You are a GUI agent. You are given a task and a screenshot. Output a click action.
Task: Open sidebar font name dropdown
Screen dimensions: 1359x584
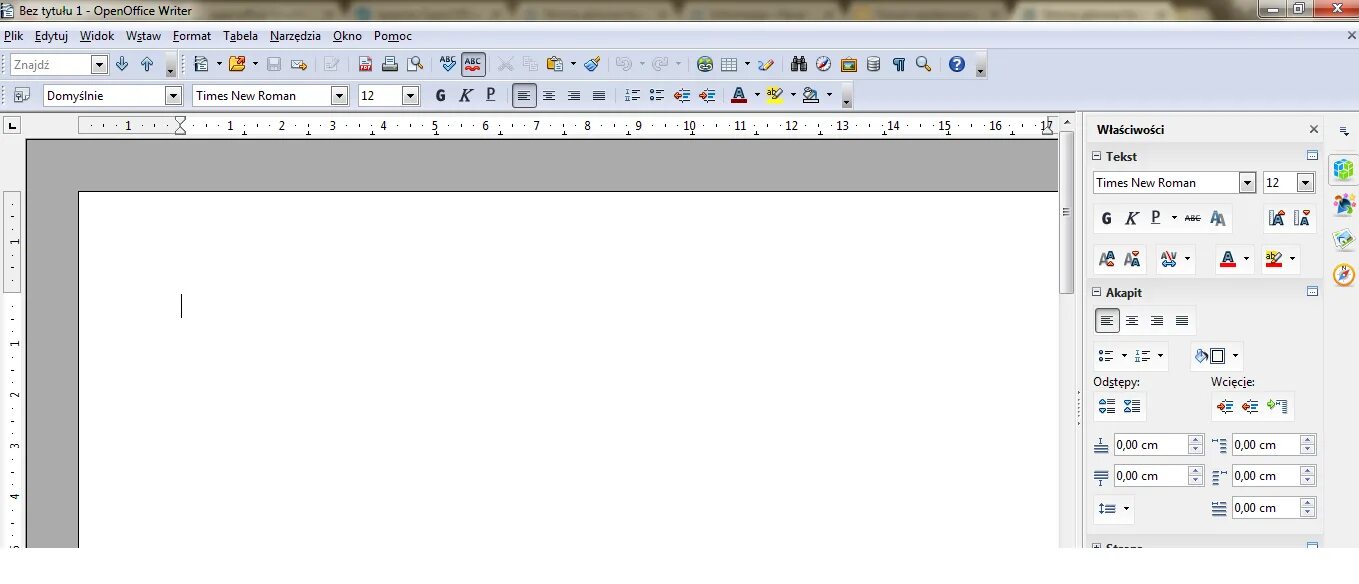tap(1247, 182)
